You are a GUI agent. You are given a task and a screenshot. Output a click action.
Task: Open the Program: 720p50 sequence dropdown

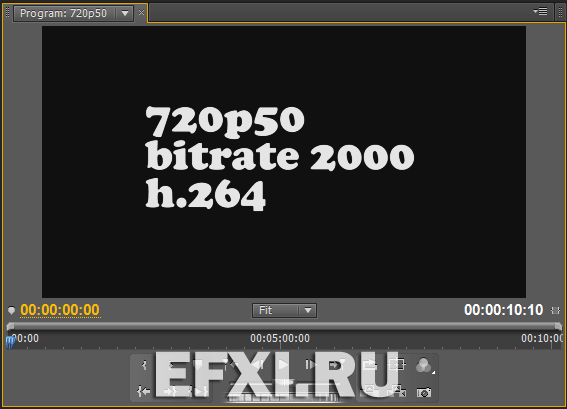coord(125,14)
